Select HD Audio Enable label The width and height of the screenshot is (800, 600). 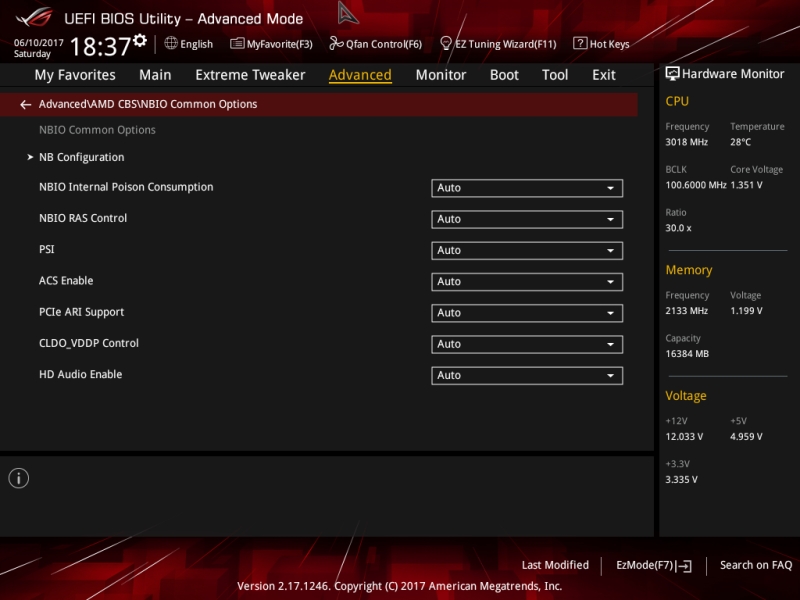pos(81,374)
